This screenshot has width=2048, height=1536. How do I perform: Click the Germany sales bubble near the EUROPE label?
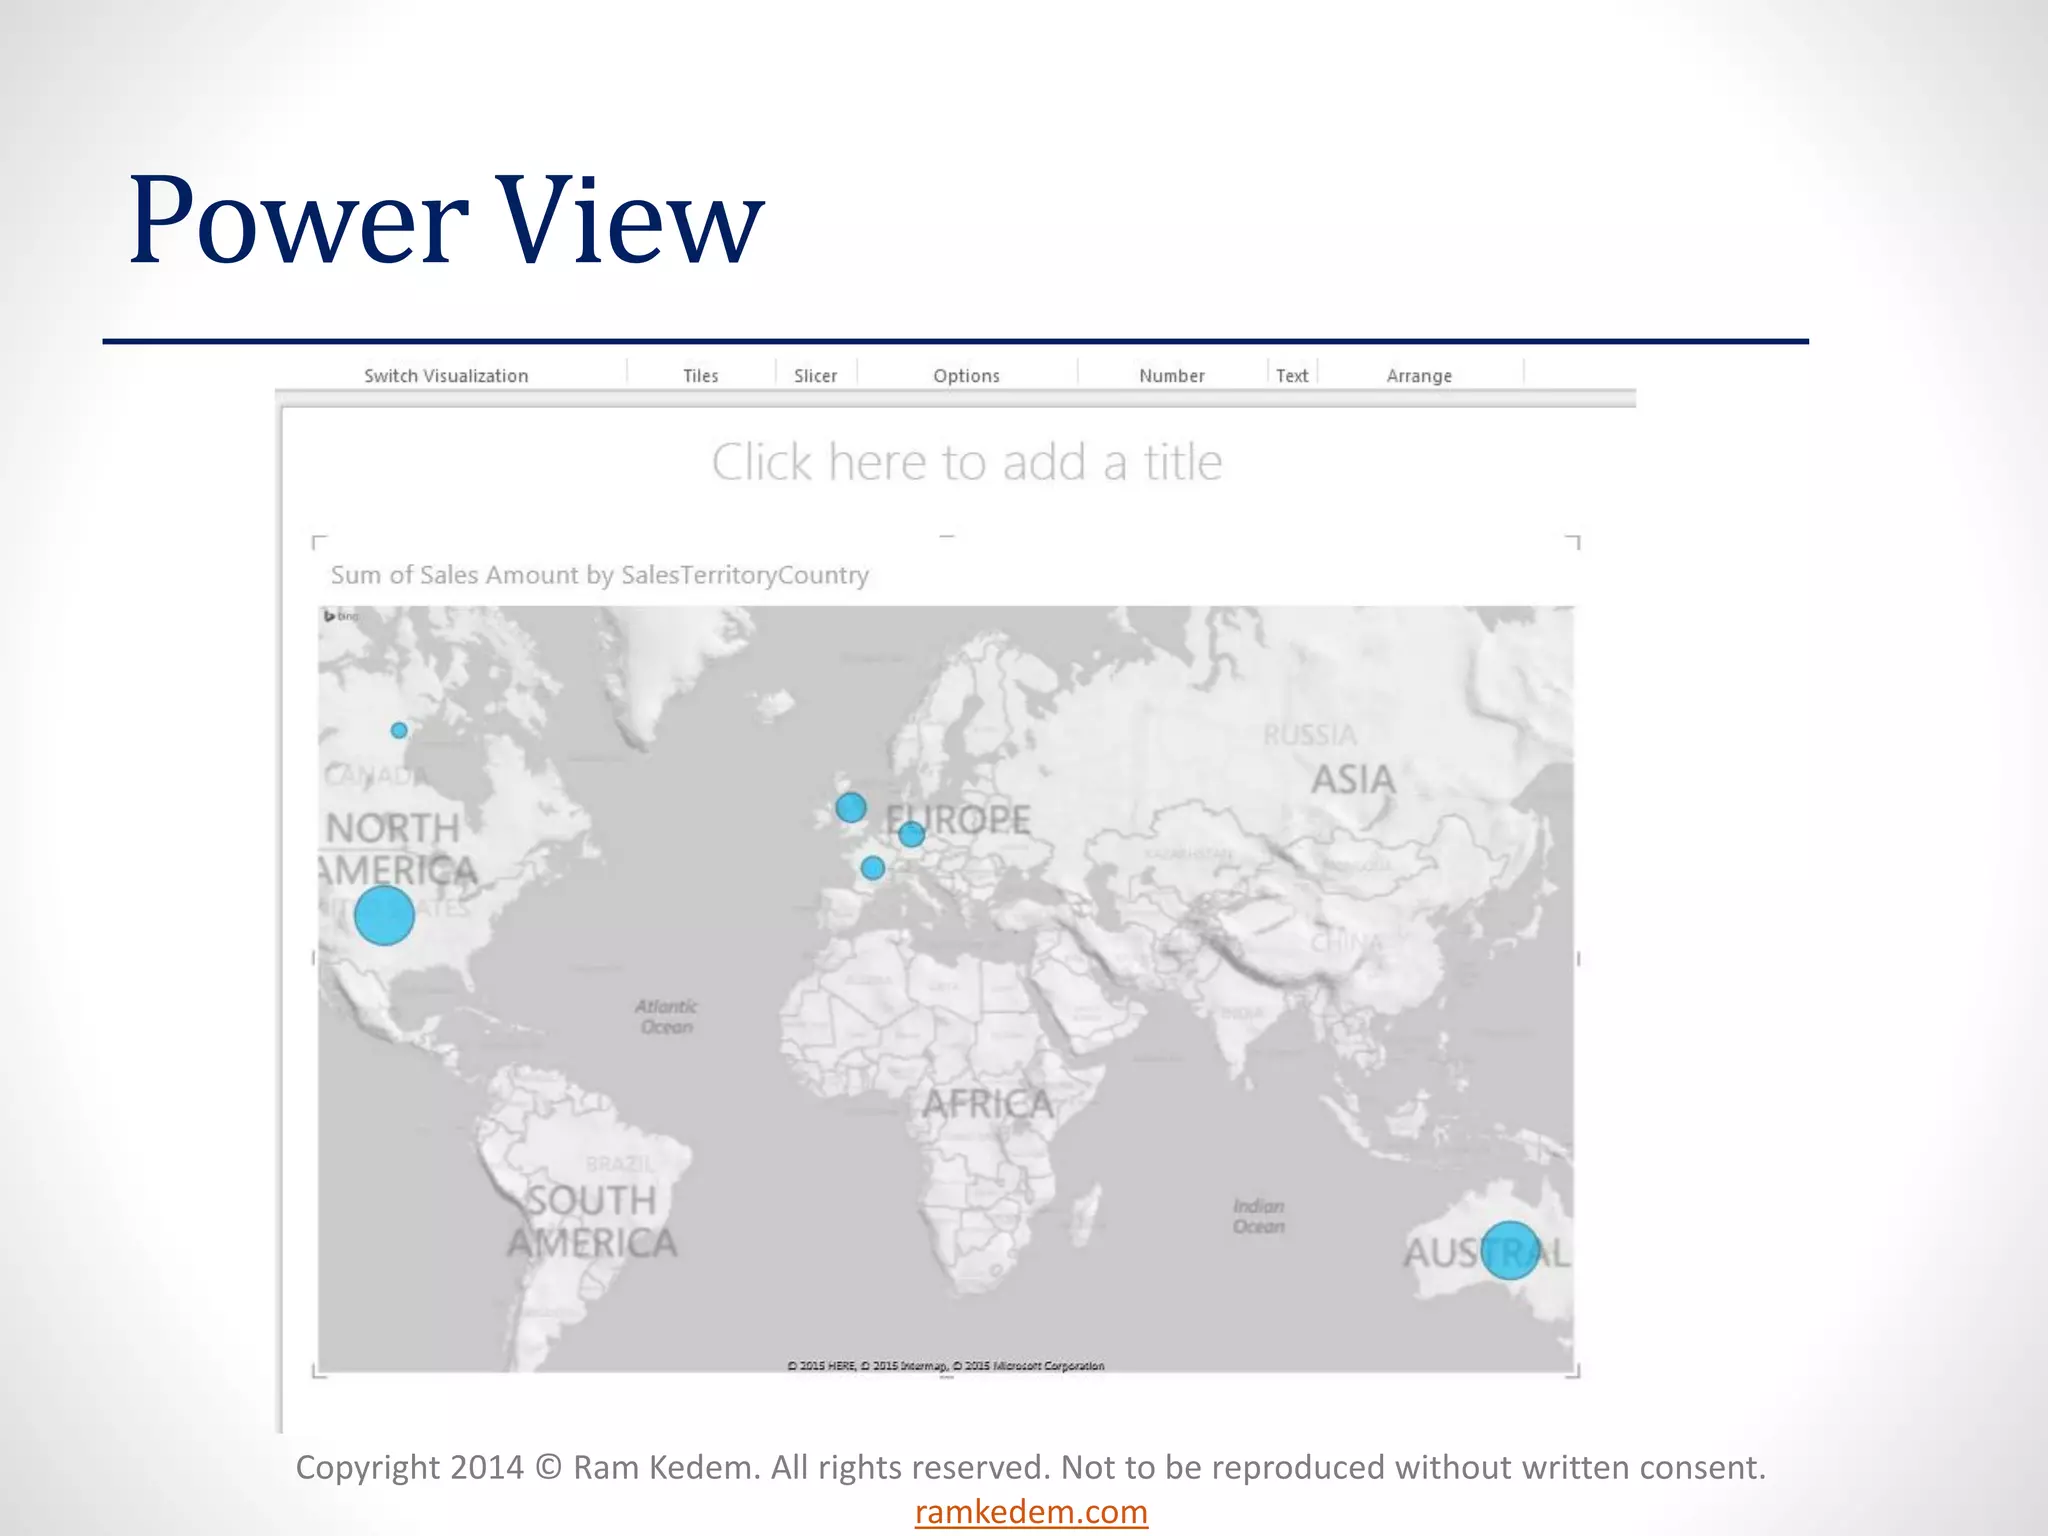(x=911, y=834)
